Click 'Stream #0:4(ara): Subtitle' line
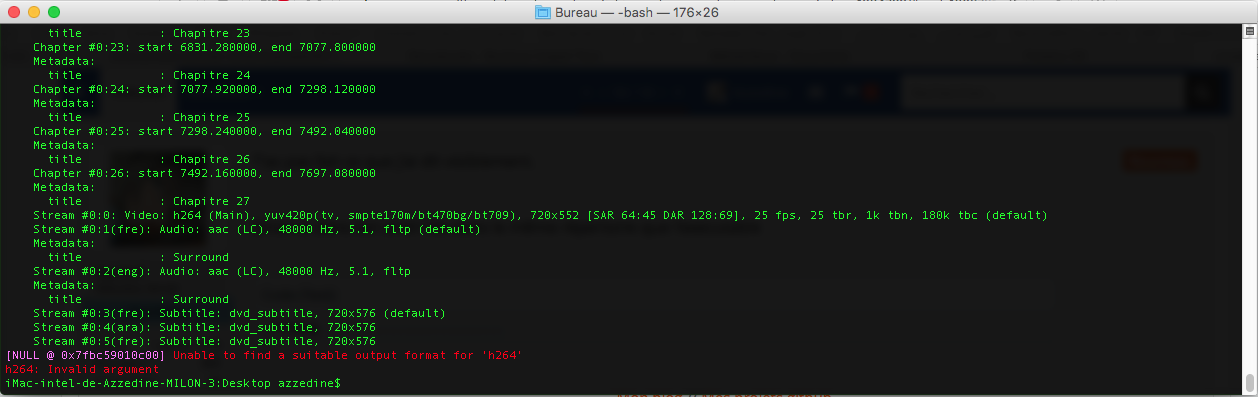This screenshot has width=1258, height=397. pos(204,327)
